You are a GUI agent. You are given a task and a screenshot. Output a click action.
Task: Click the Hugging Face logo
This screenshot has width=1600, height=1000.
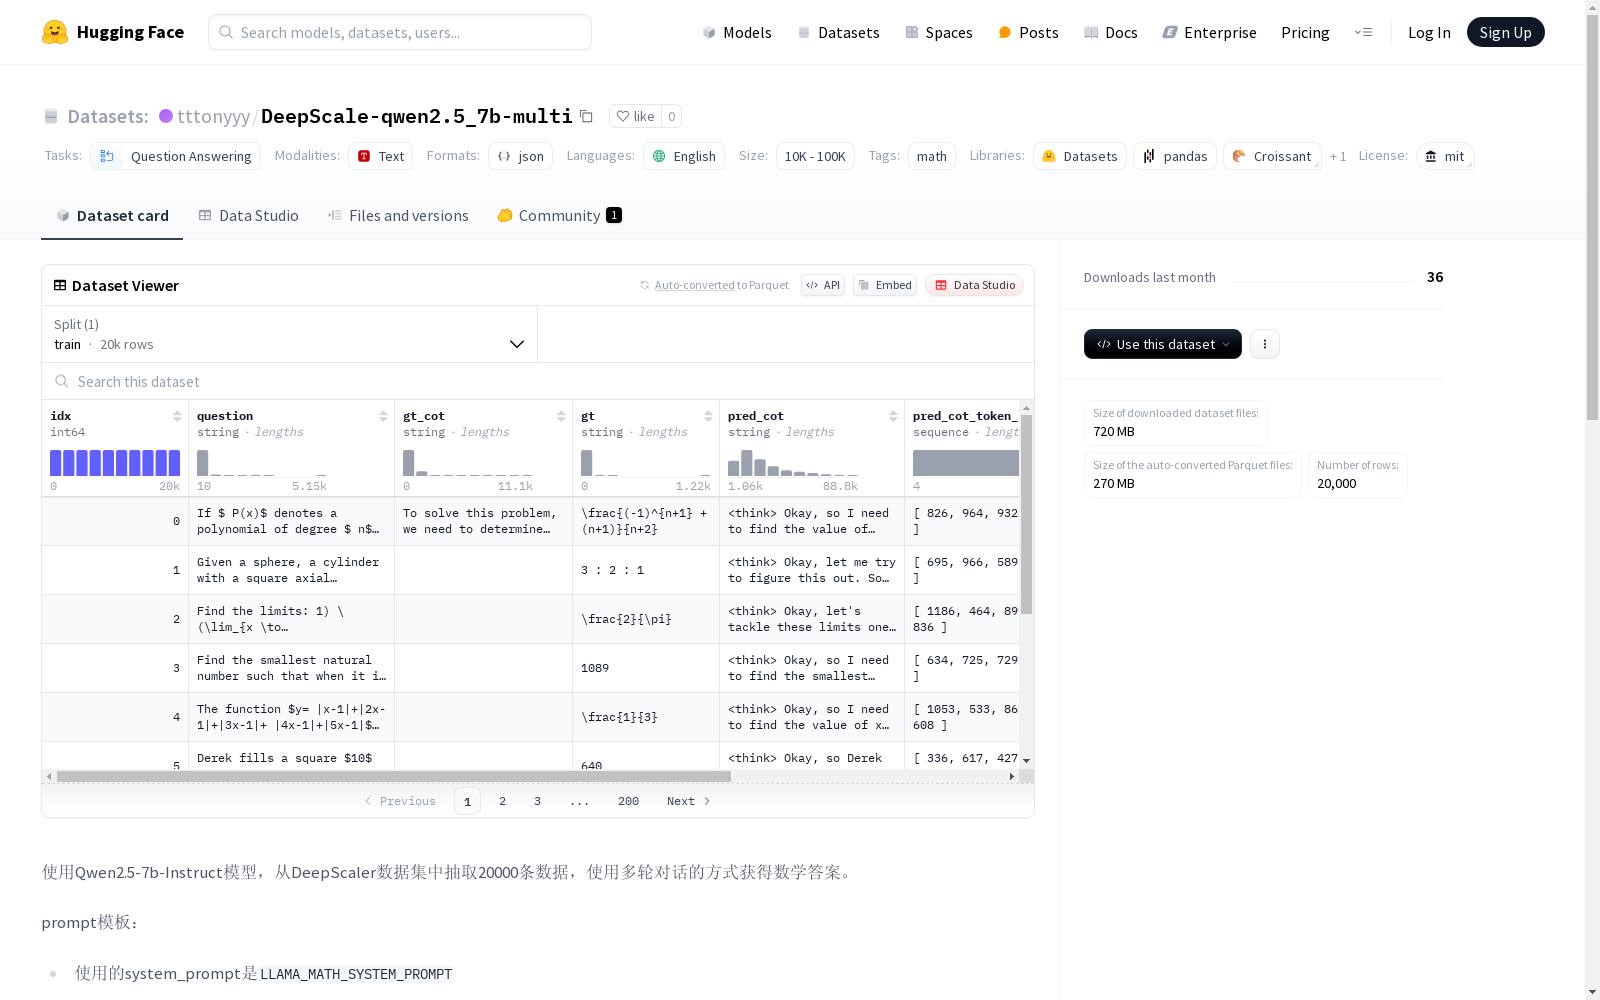tap(112, 32)
